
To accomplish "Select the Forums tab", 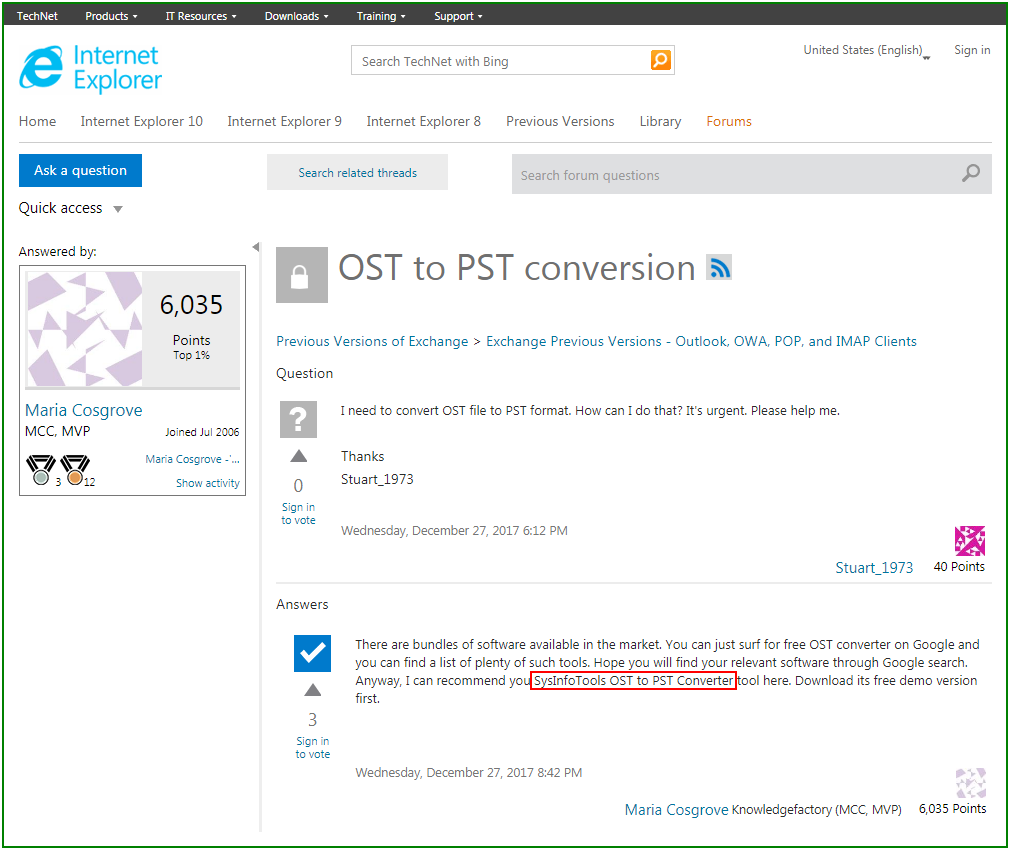I will coord(729,121).
